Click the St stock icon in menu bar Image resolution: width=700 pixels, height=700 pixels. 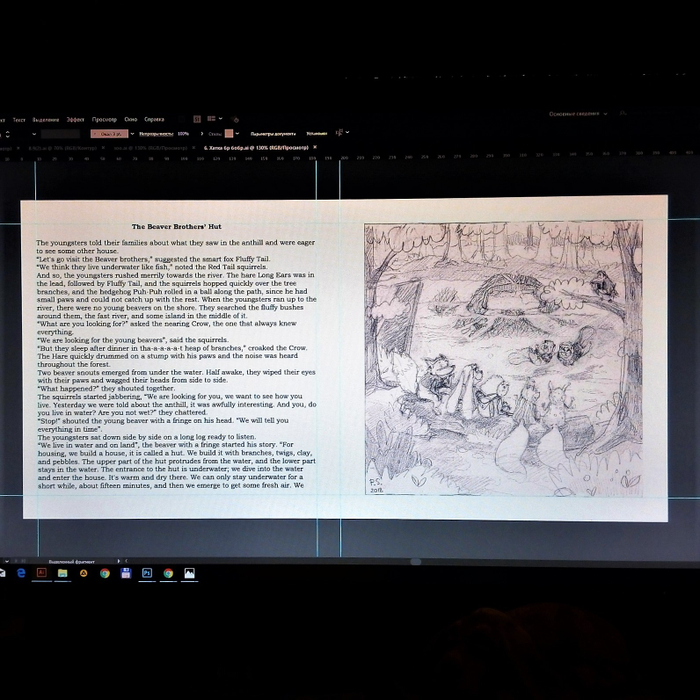197,119
